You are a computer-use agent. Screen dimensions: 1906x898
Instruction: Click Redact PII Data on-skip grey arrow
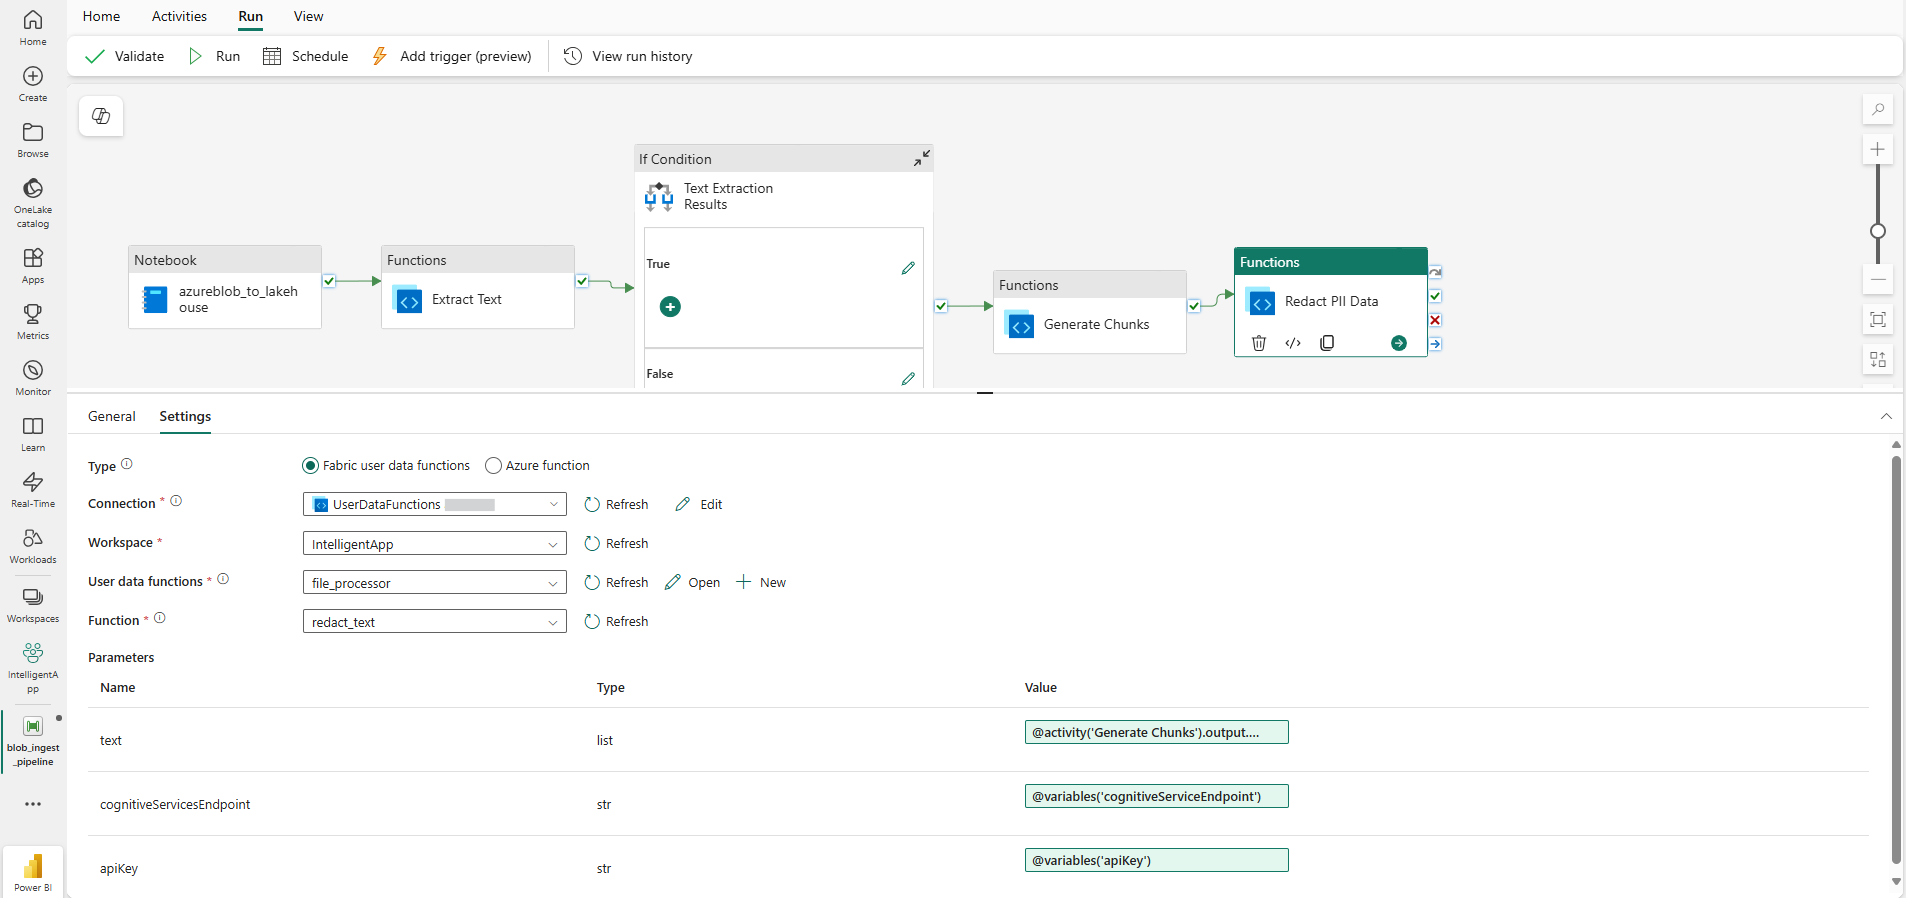tap(1435, 272)
